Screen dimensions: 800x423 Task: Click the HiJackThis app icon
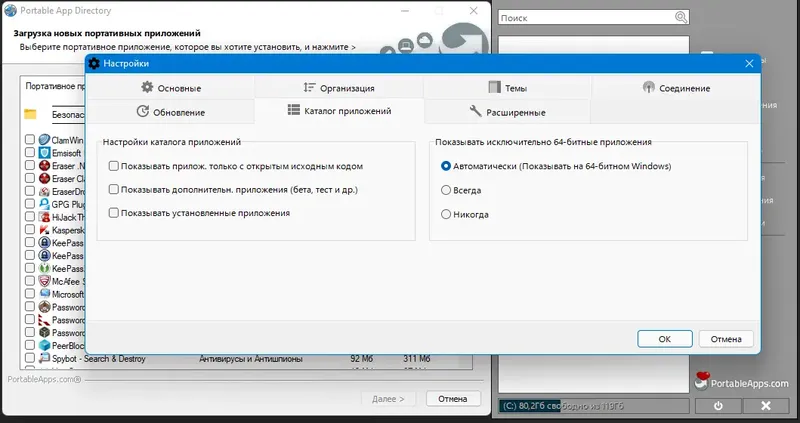(x=44, y=217)
